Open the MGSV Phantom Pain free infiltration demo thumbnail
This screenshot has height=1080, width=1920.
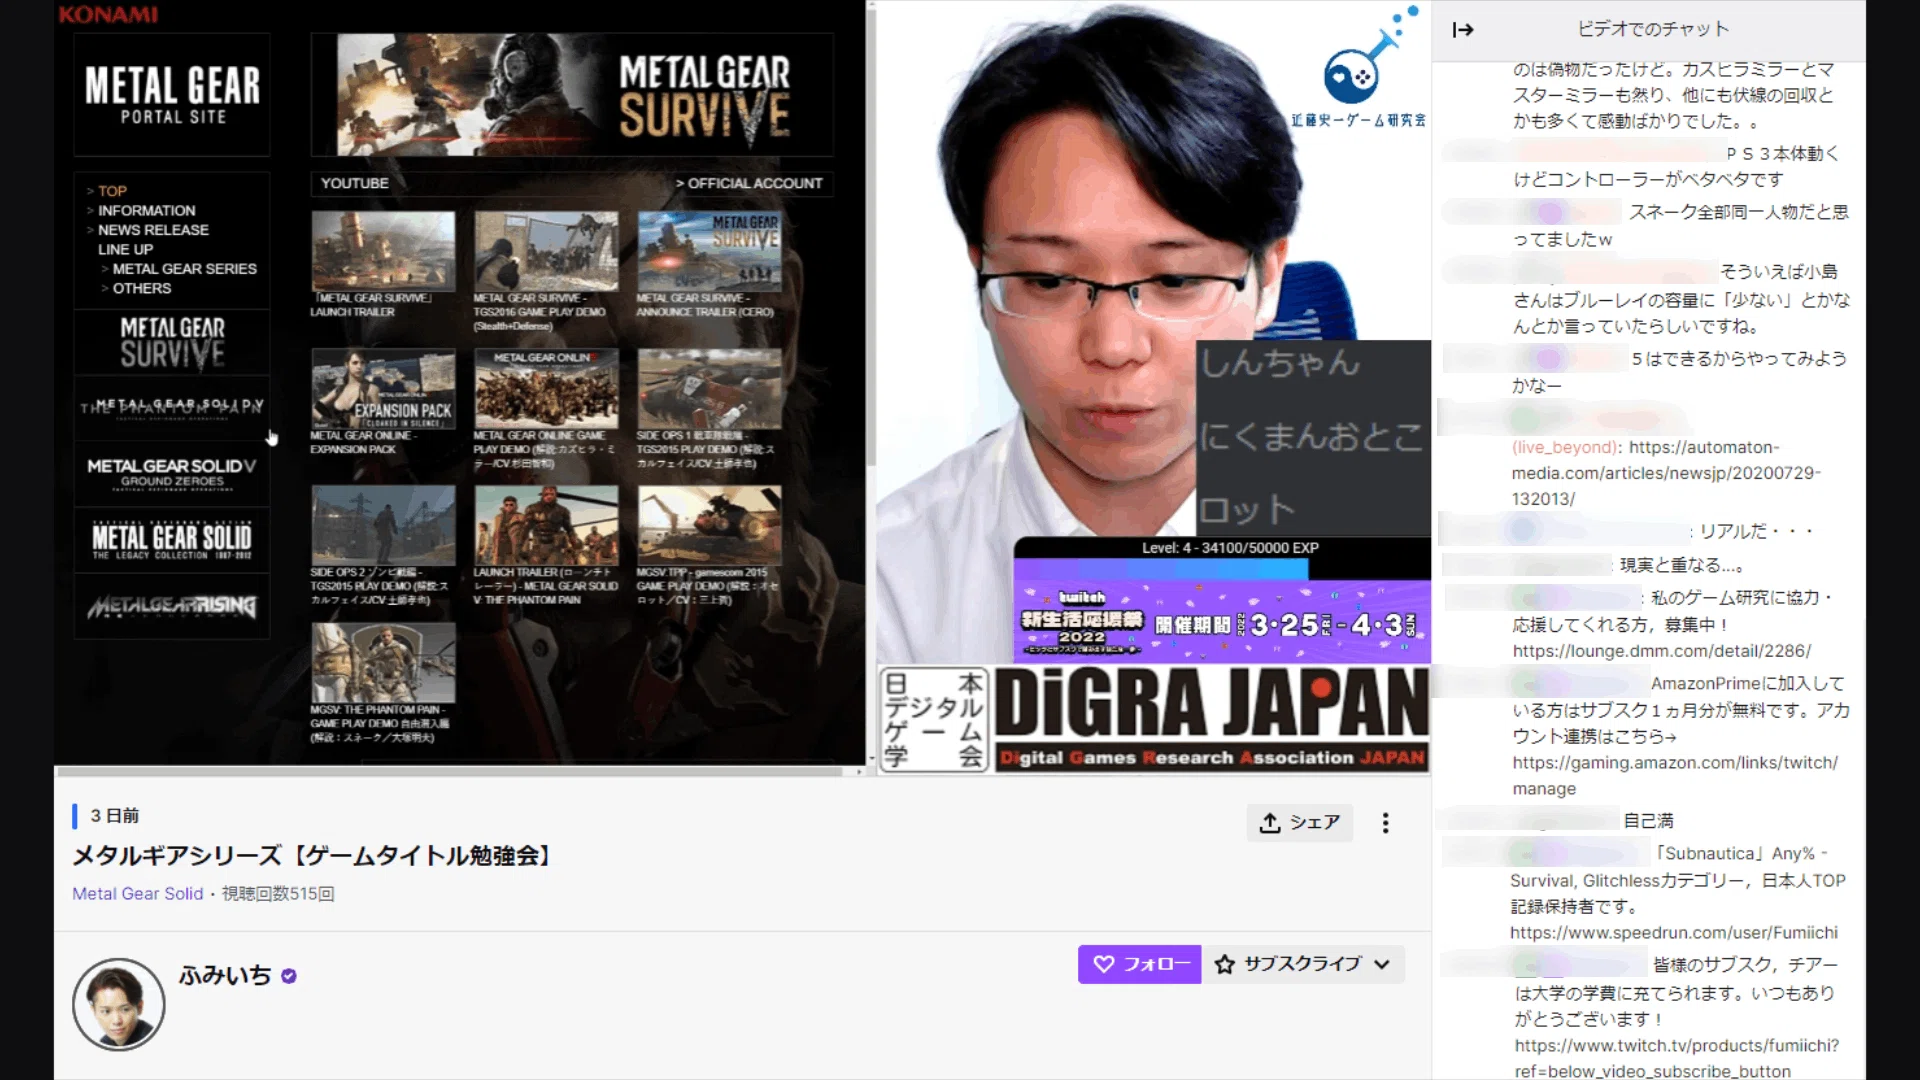383,663
